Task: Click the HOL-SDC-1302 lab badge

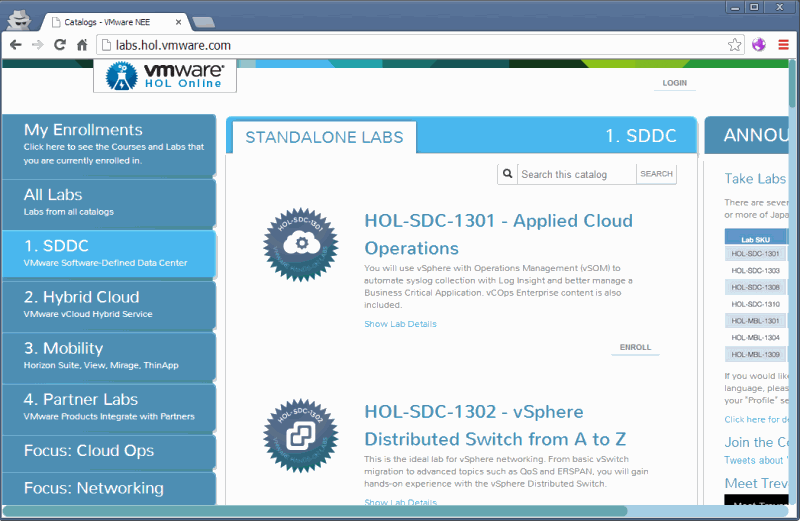Action: tap(301, 436)
